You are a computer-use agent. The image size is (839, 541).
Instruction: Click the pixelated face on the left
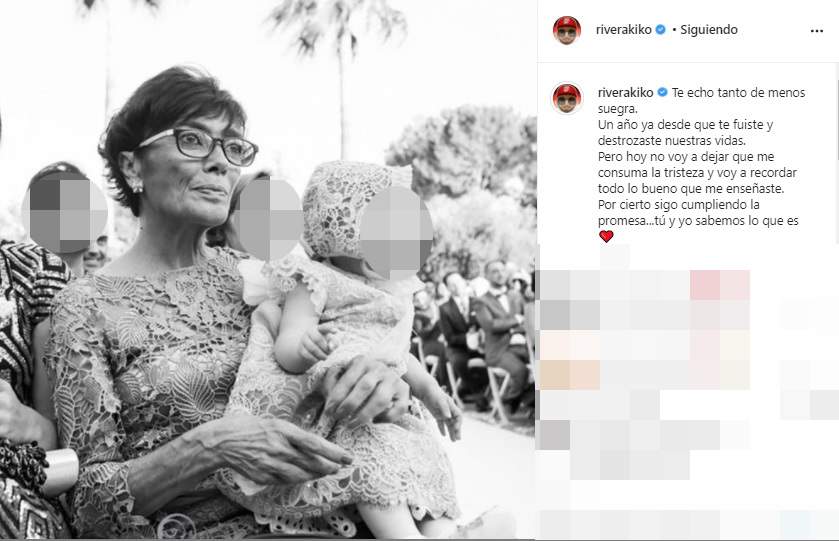point(64,212)
